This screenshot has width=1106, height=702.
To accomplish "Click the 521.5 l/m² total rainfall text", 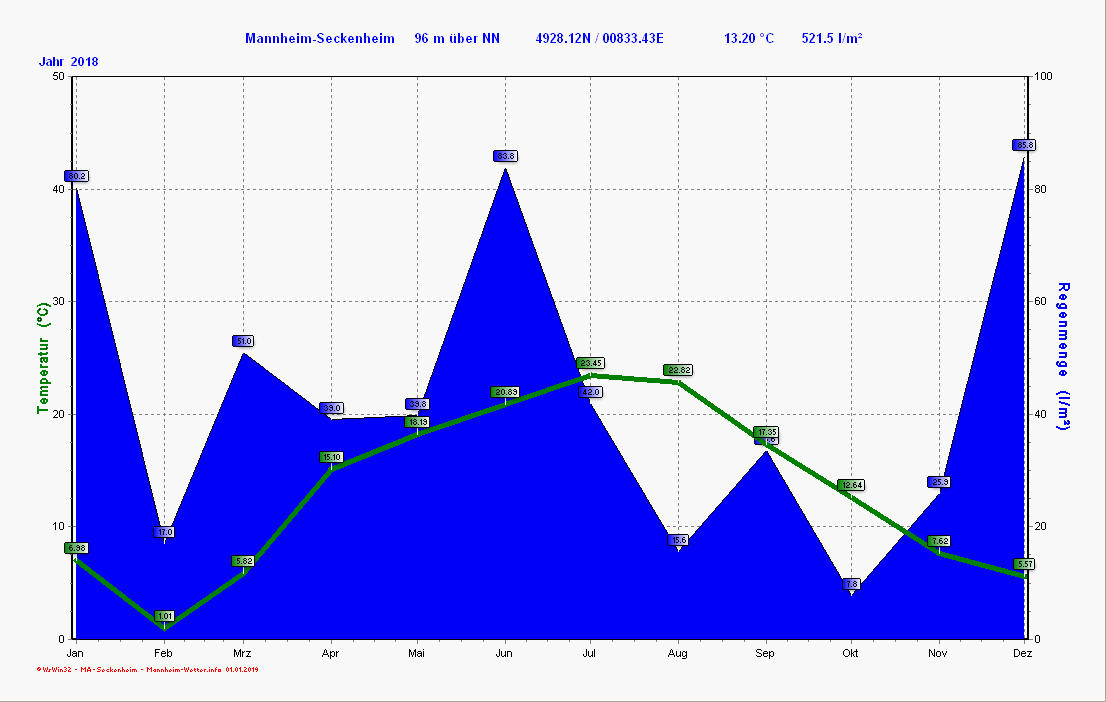I will (x=832, y=38).
